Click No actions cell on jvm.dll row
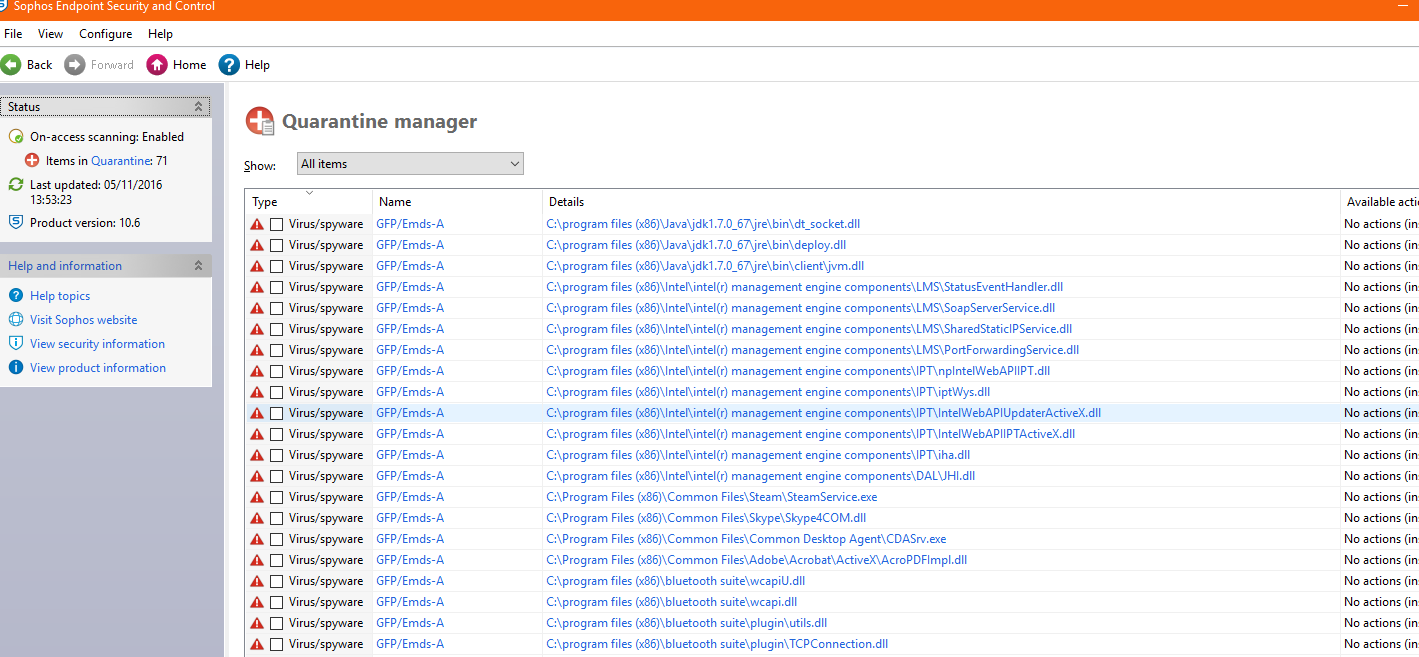This screenshot has height=657, width=1419. [x=1380, y=266]
